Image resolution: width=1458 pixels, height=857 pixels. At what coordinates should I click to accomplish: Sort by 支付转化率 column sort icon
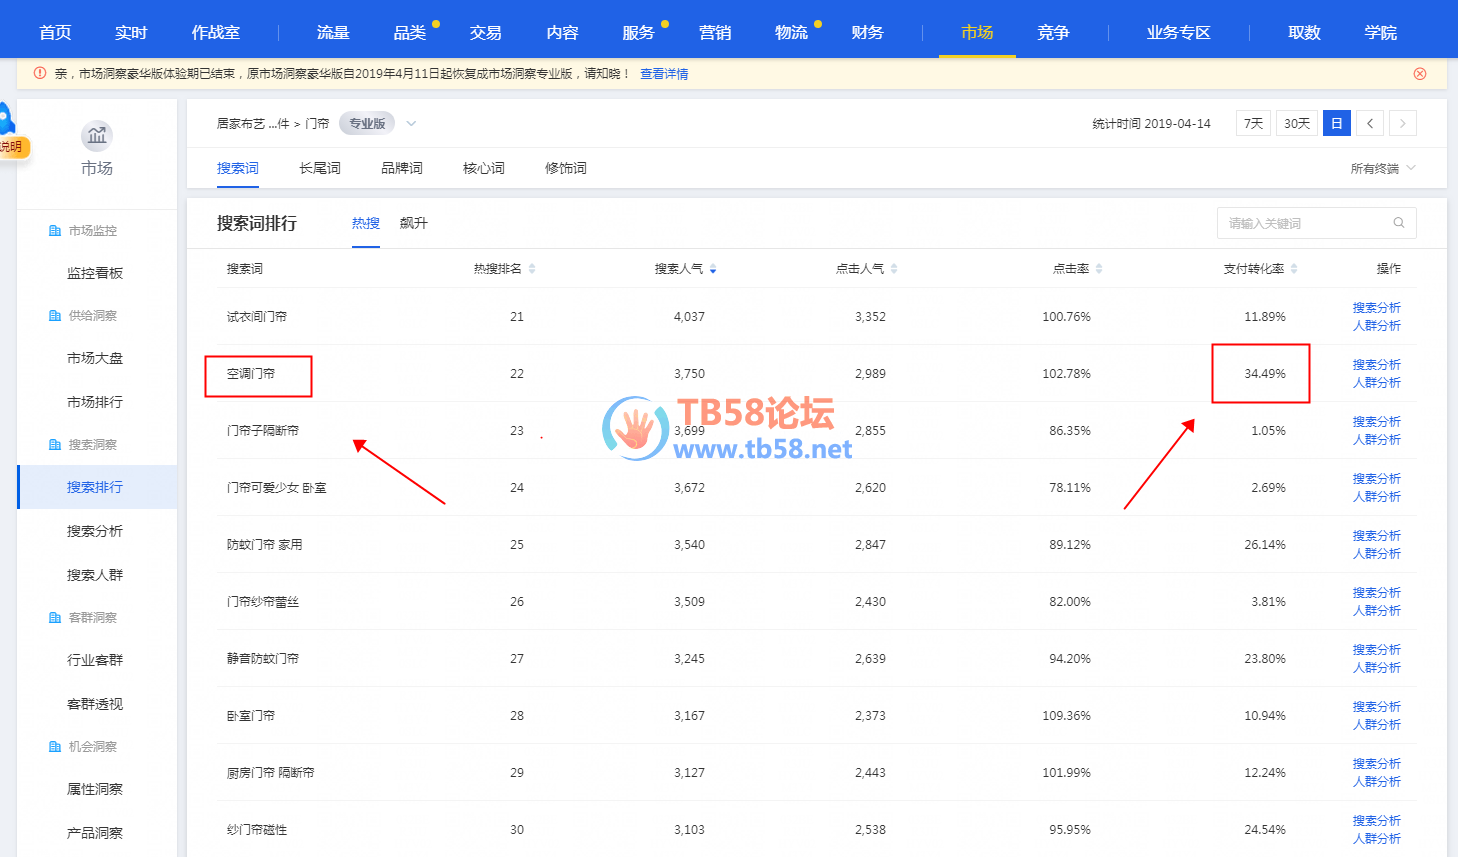pos(1294,269)
